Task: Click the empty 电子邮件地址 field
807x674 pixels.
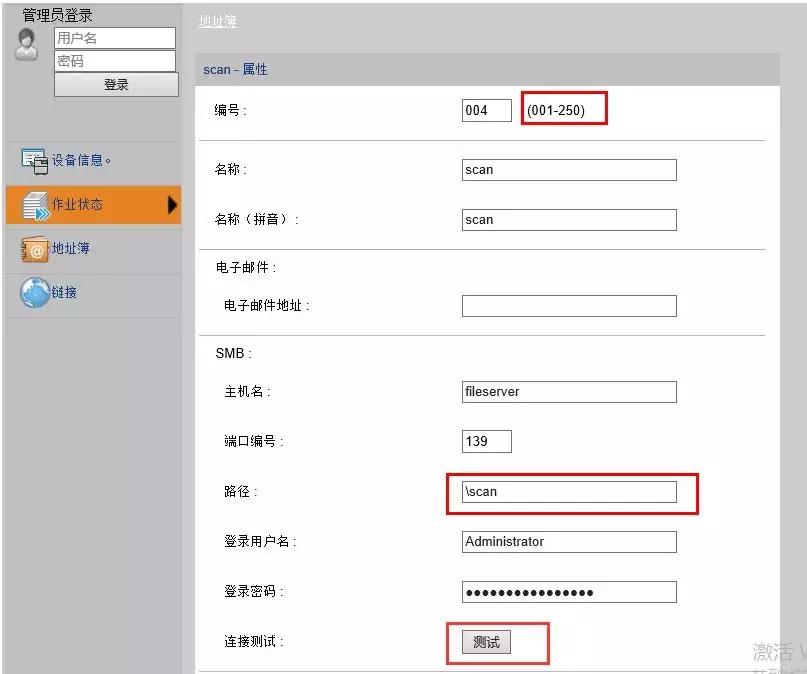Action: point(569,306)
